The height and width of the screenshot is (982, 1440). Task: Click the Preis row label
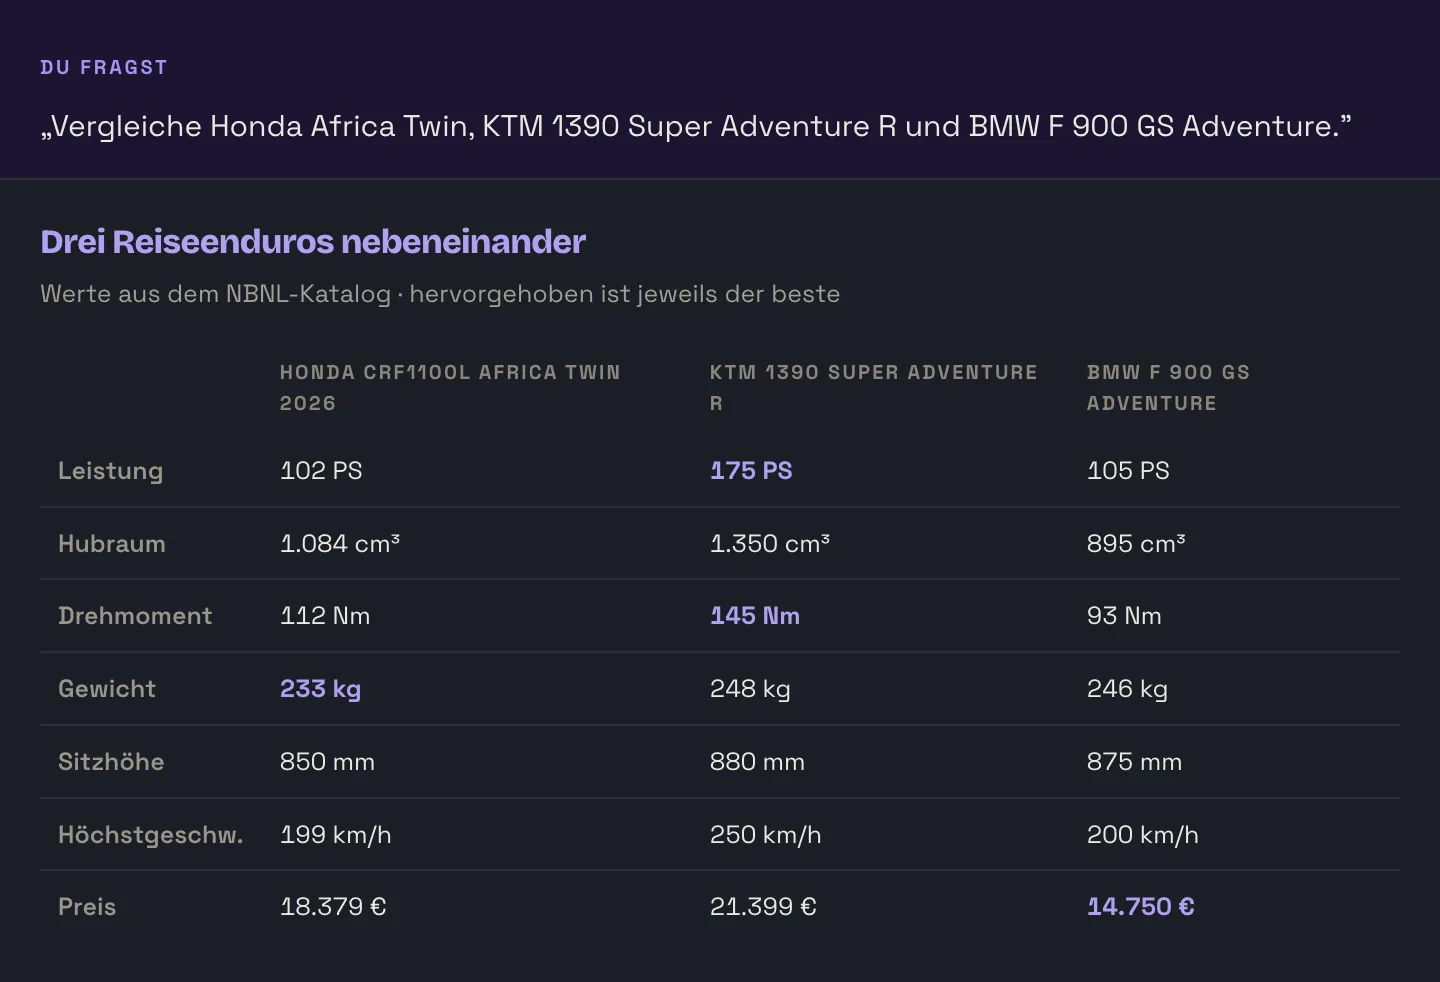point(87,907)
